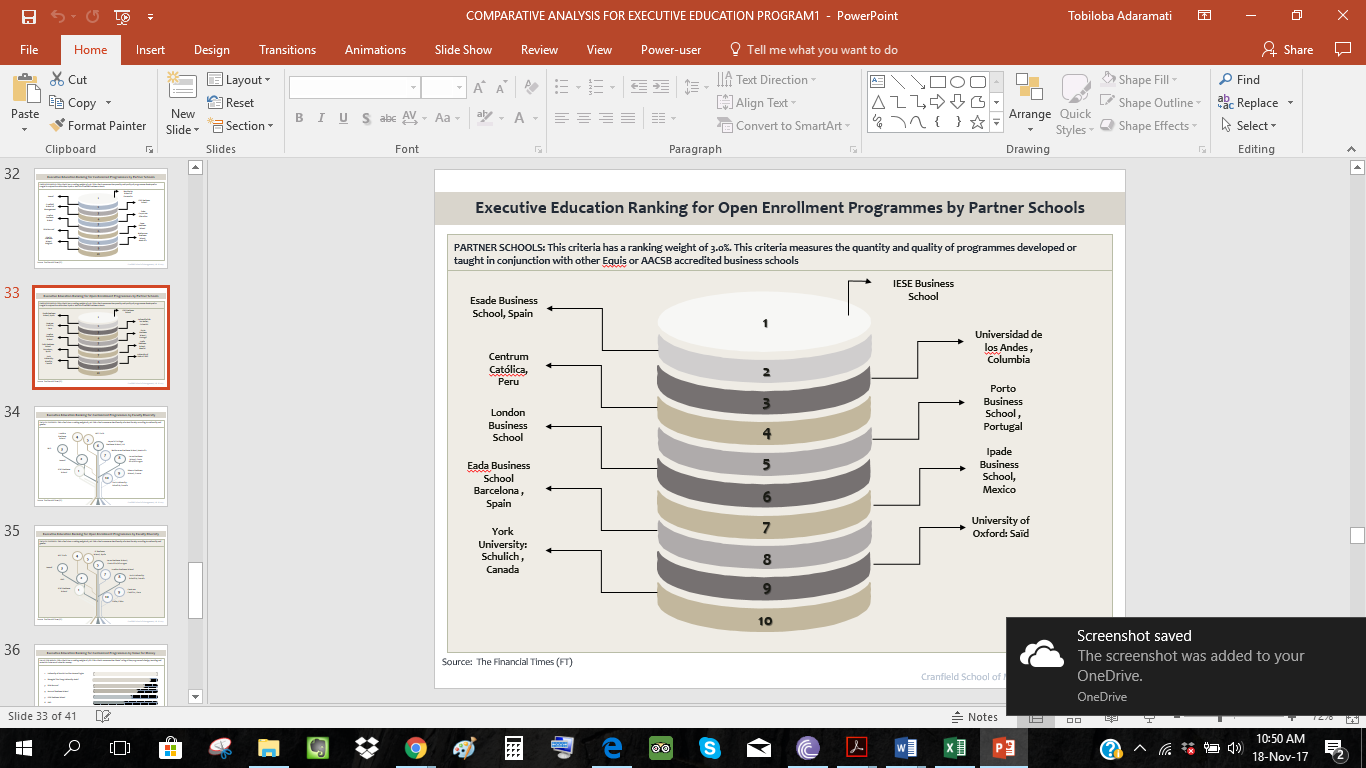Viewport: 1366px width, 768px height.
Task: Toggle Underline formatting
Action: click(343, 118)
